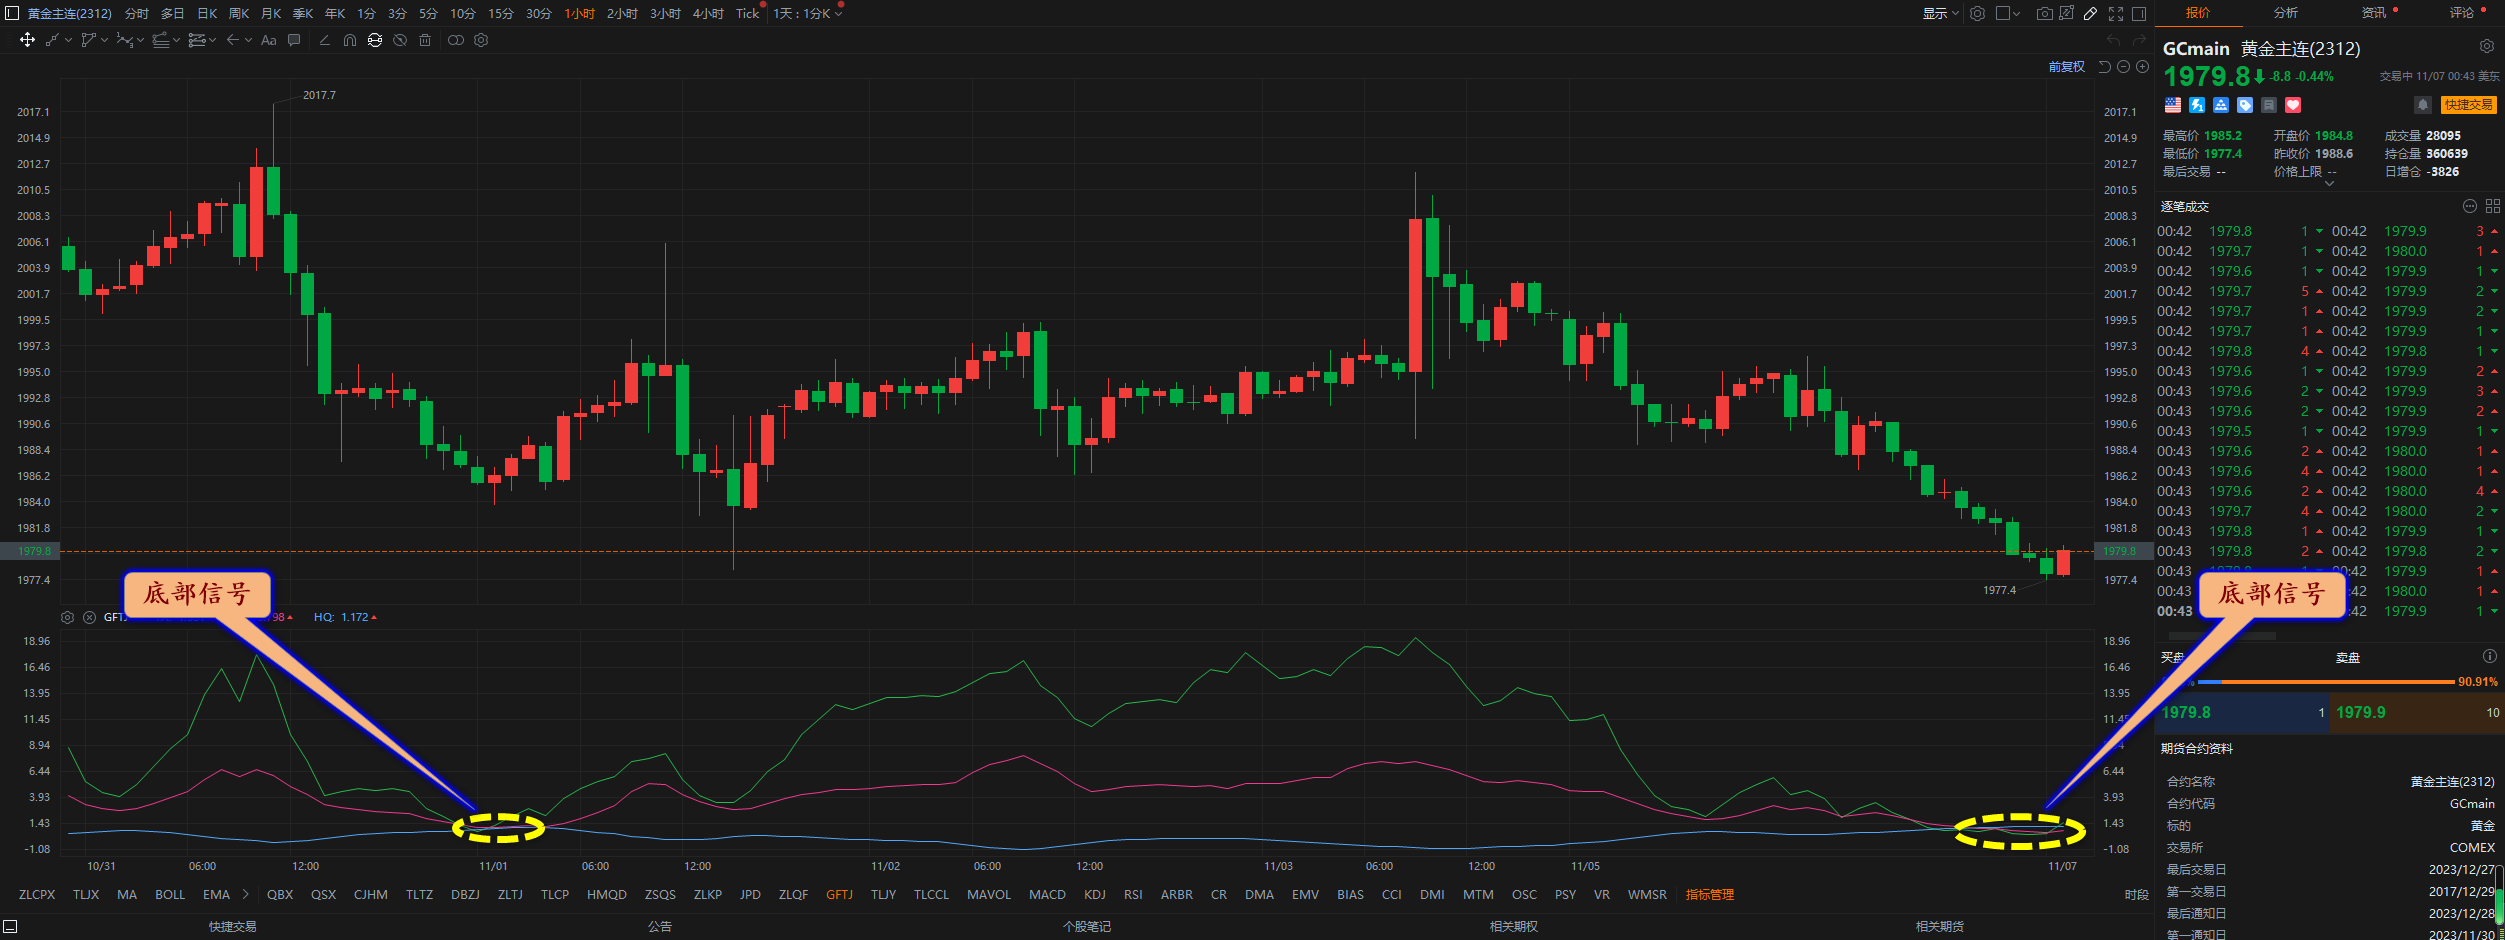The width and height of the screenshot is (2505, 940).
Task: Open the 显示 dropdown
Action: [1940, 13]
